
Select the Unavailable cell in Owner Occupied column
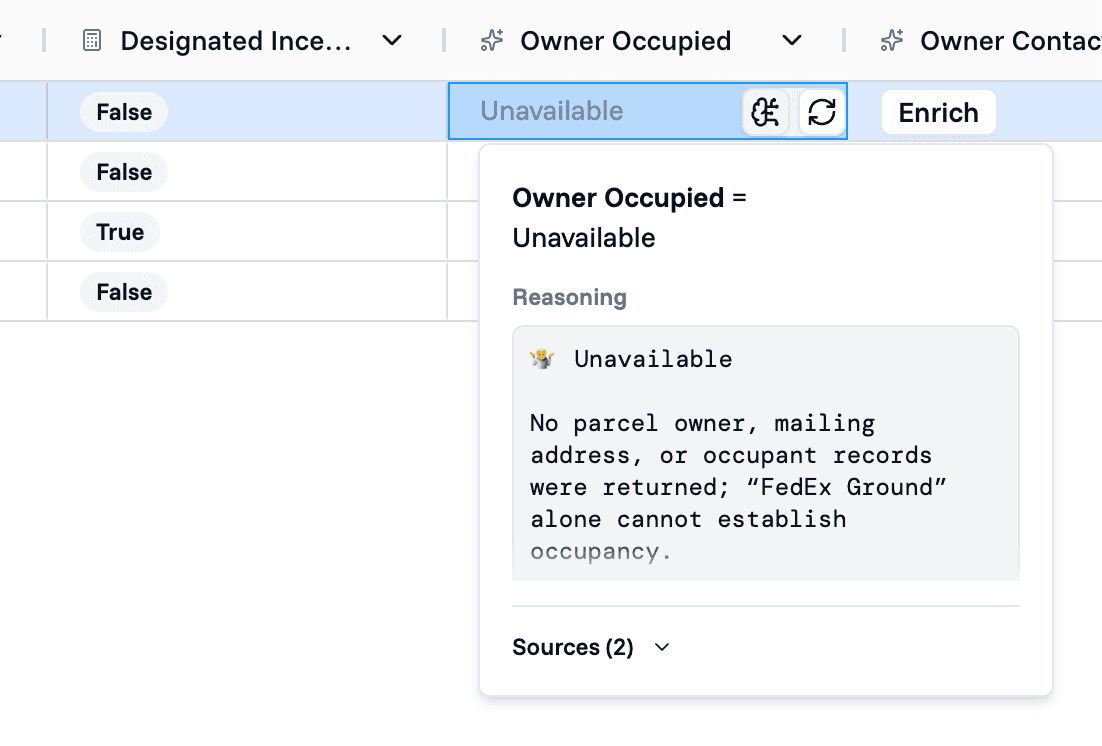[x=648, y=111]
